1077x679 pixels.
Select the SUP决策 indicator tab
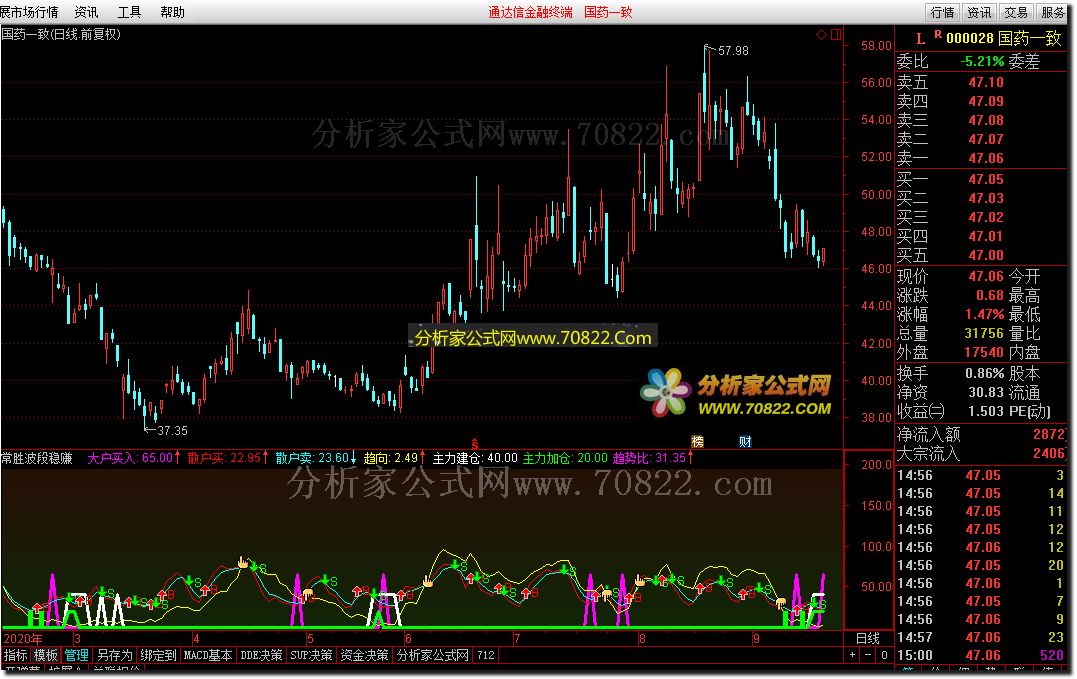tap(311, 655)
